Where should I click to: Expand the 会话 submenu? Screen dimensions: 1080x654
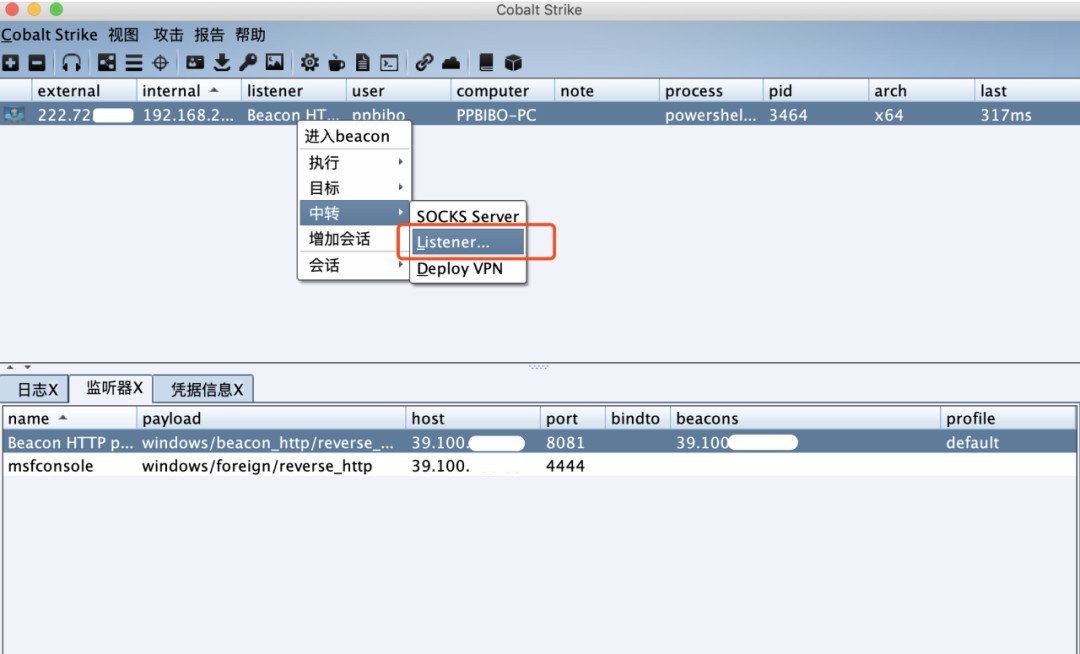pyautogui.click(x=354, y=265)
